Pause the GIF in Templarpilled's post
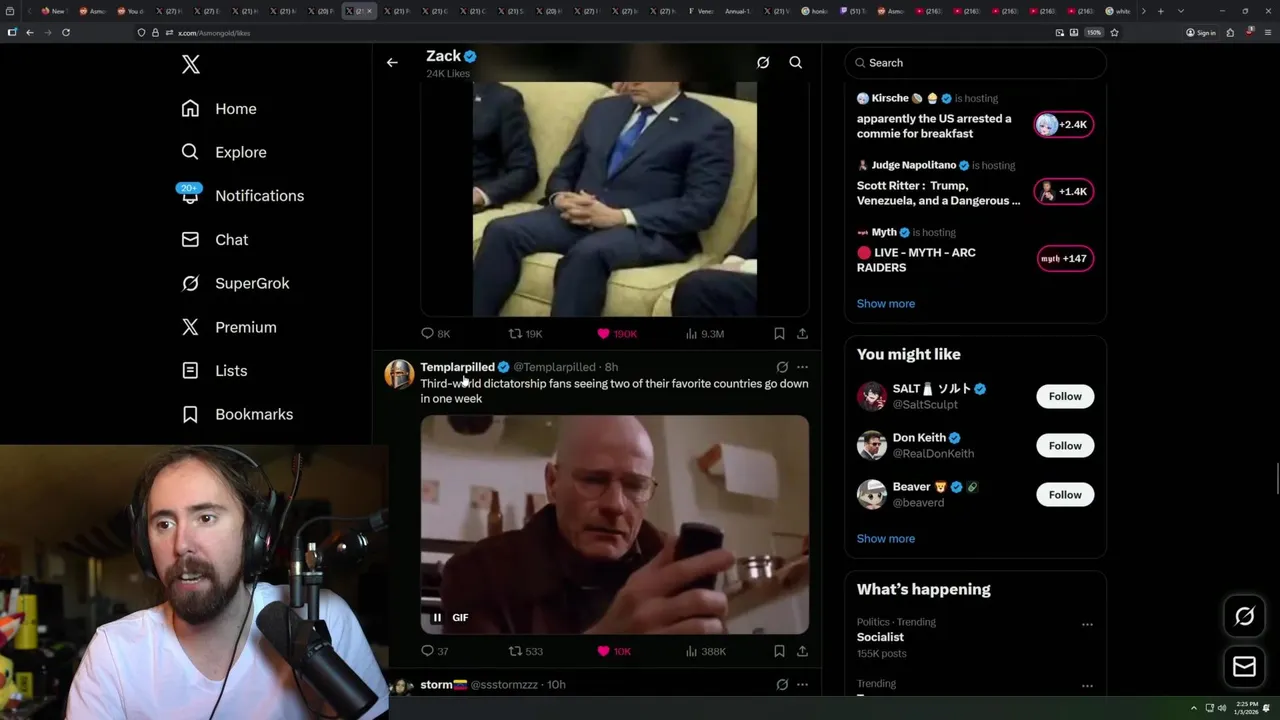Screen dimensions: 1280x720 (x=437, y=618)
